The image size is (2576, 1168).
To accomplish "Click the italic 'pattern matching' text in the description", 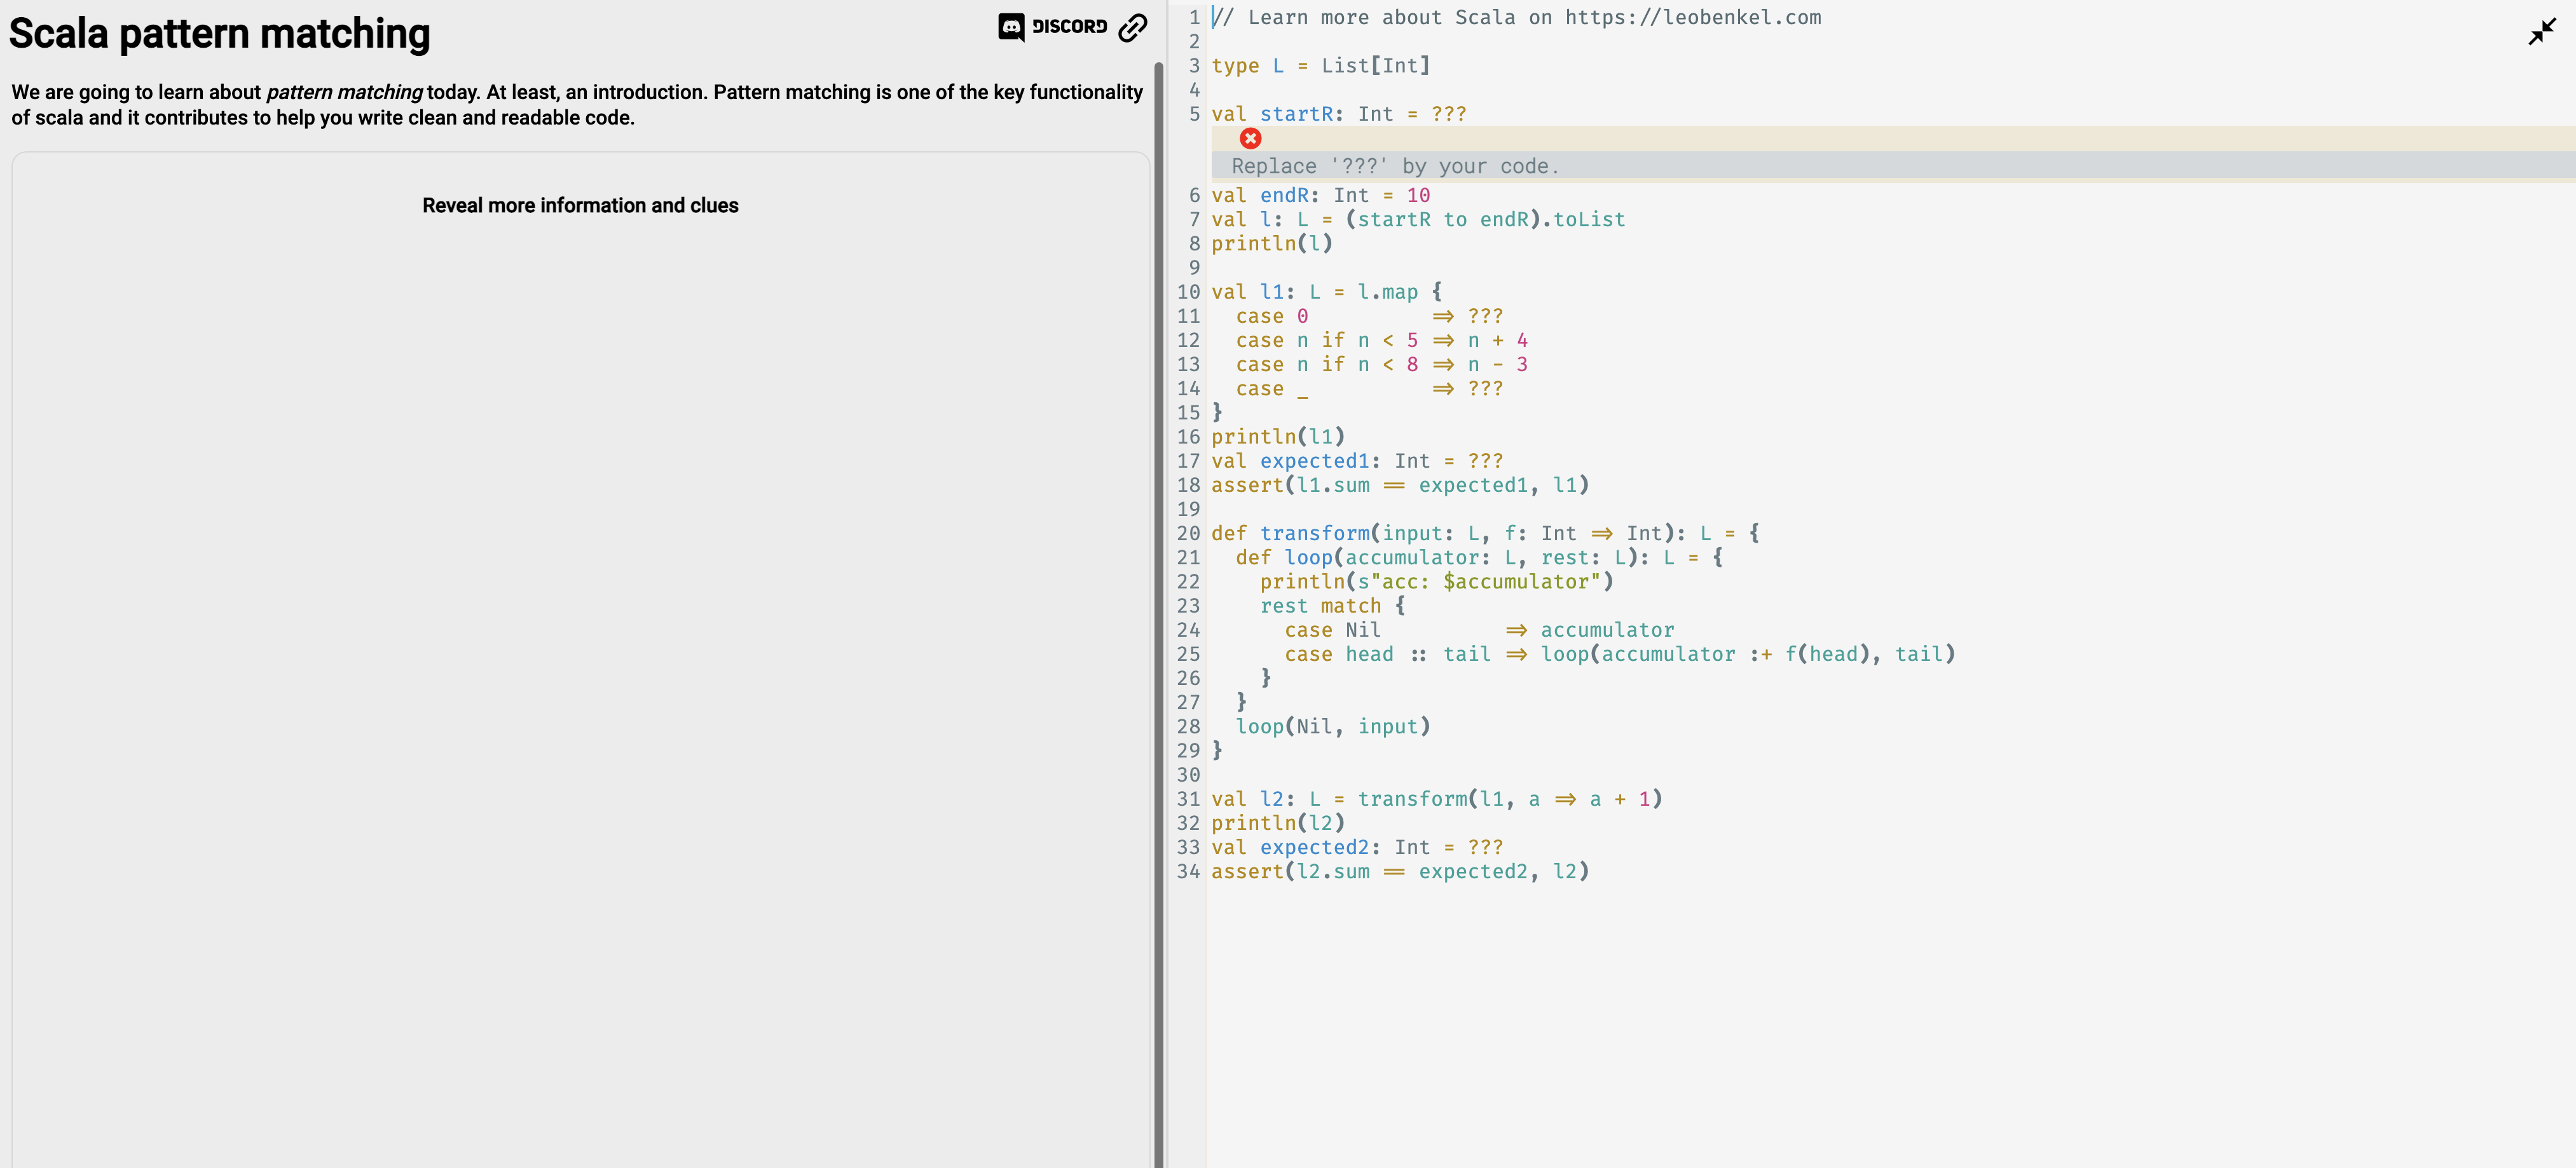I will [x=344, y=92].
